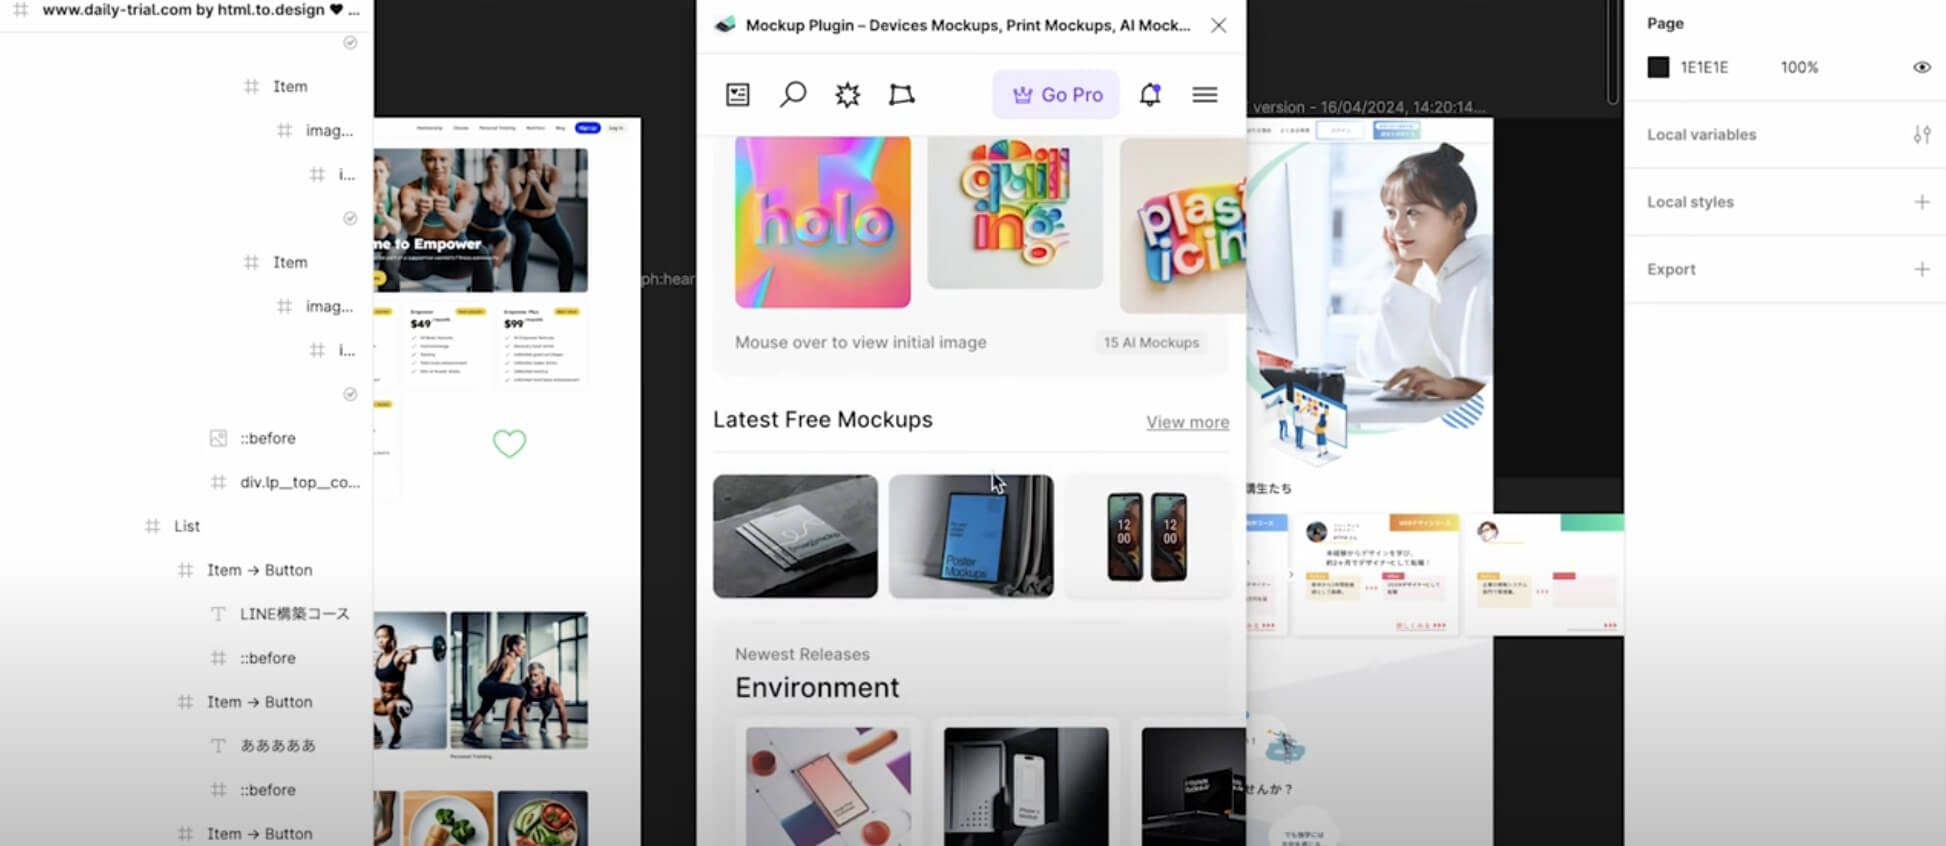Screen dimensions: 1946x846
Task: Choose the holo AI mockup thumbnail
Action: tap(822, 222)
